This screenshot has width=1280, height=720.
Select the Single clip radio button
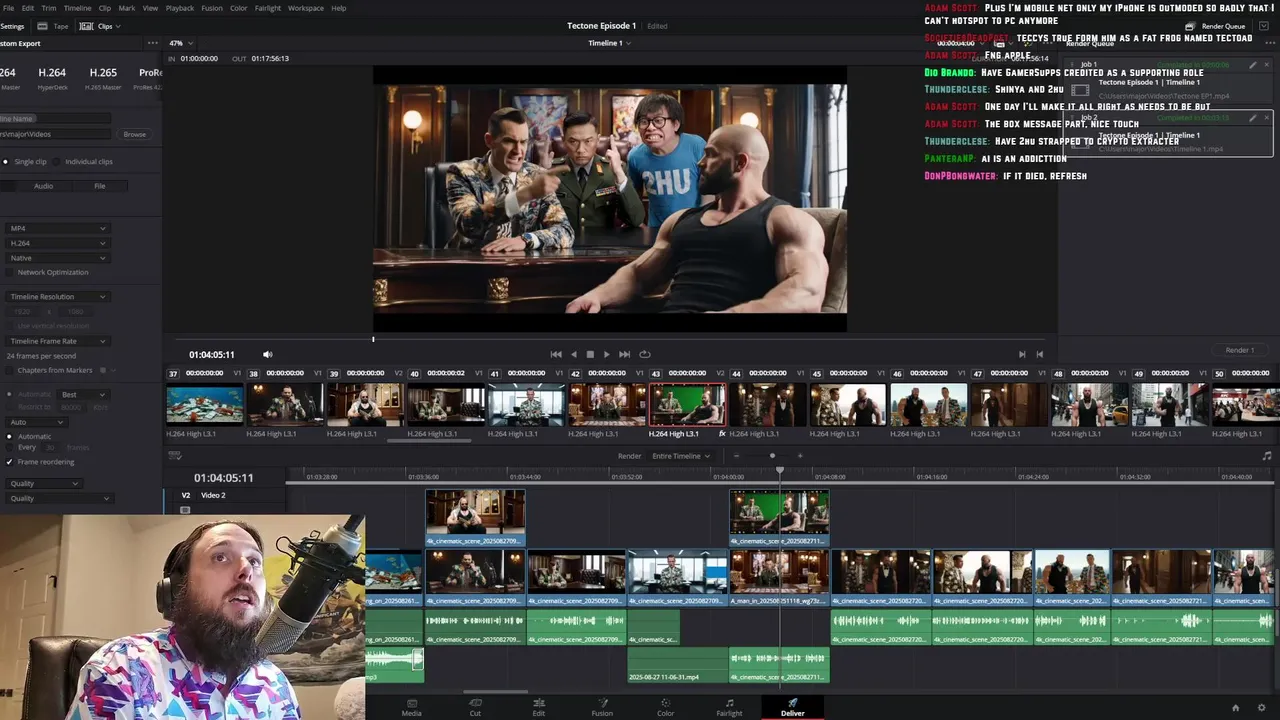tap(5, 161)
